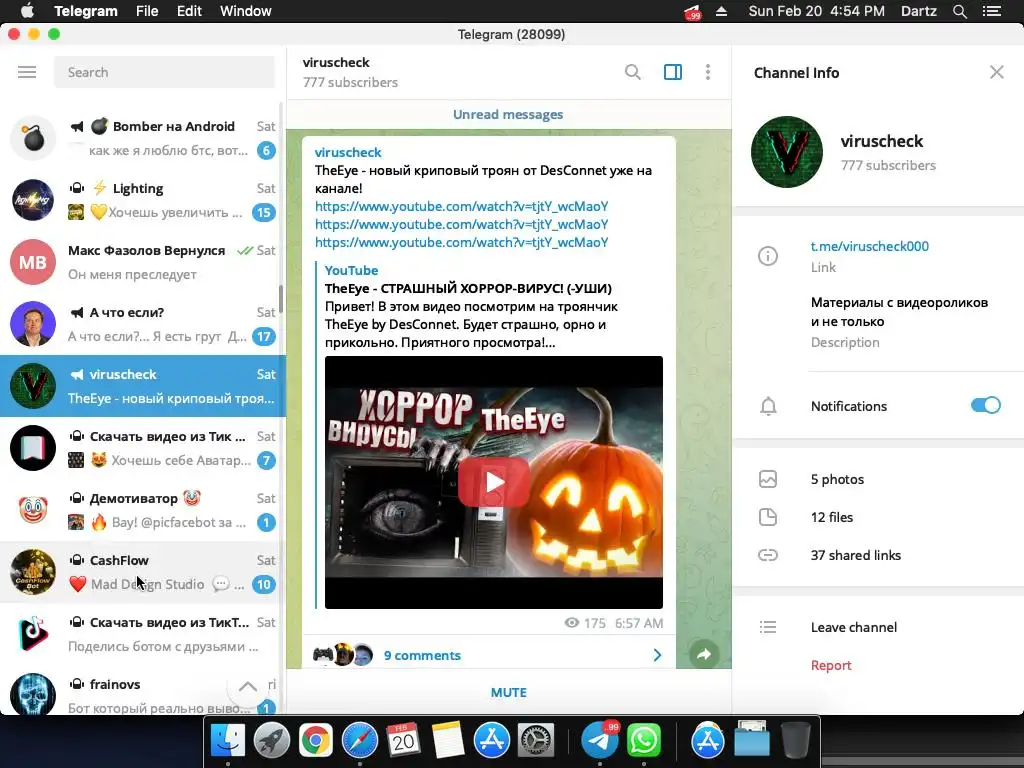Toggle the right sidebar panel icon
The image size is (1024, 768).
673,72
